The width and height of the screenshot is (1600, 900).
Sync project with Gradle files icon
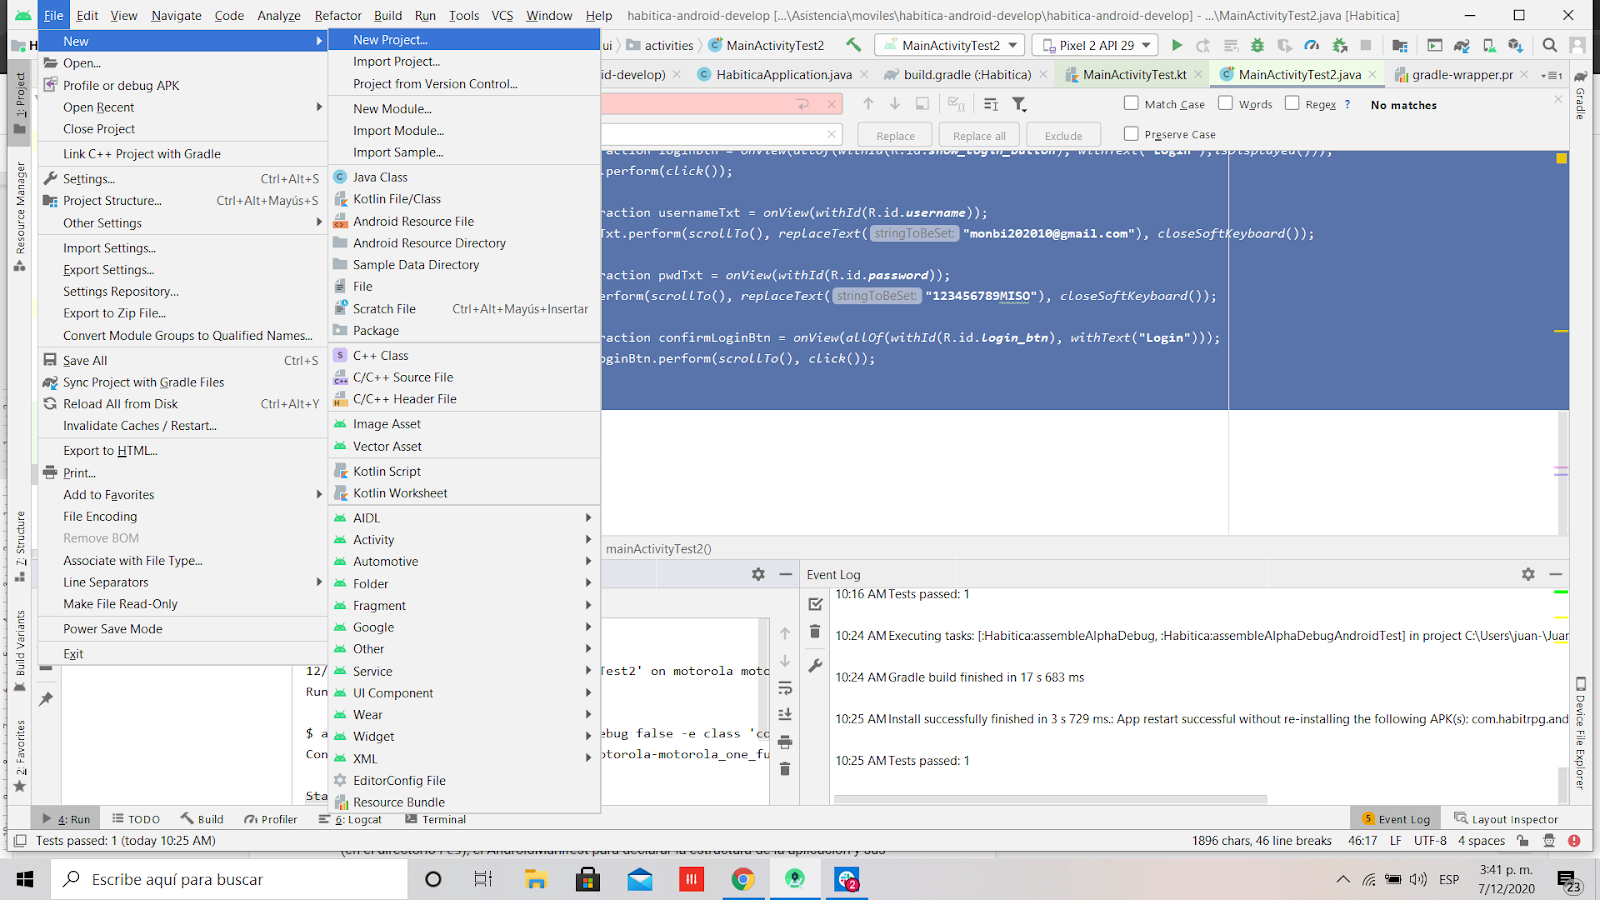[1461, 45]
